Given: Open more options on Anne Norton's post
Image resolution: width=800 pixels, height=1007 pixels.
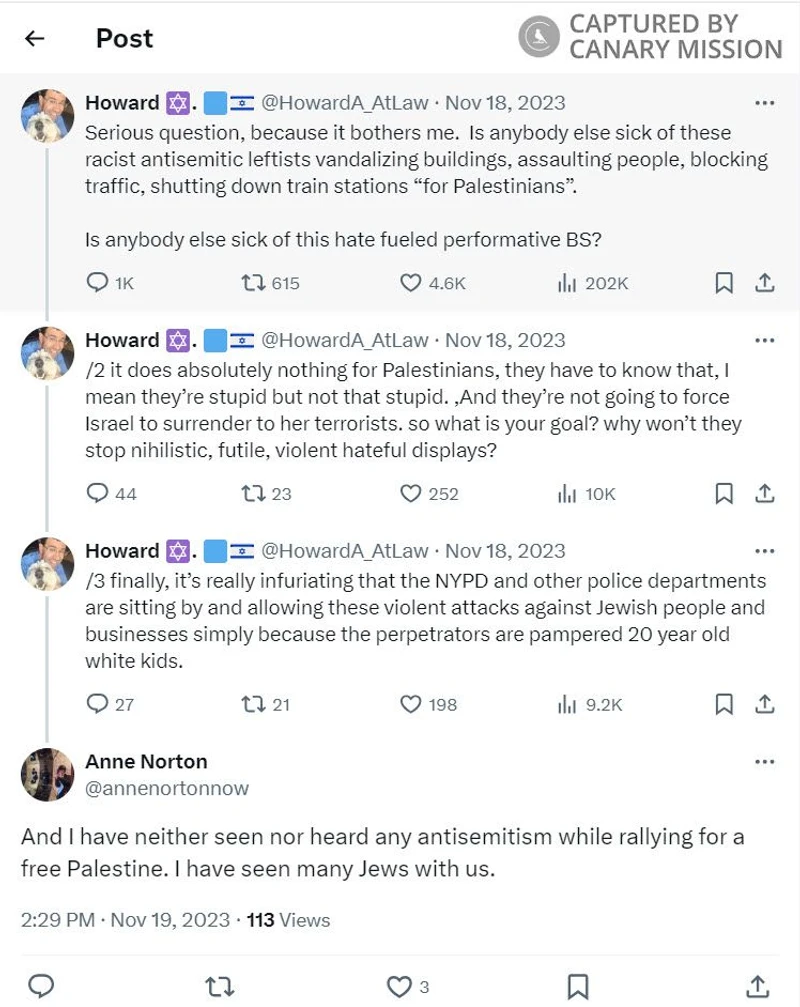Looking at the screenshot, I should click(765, 762).
